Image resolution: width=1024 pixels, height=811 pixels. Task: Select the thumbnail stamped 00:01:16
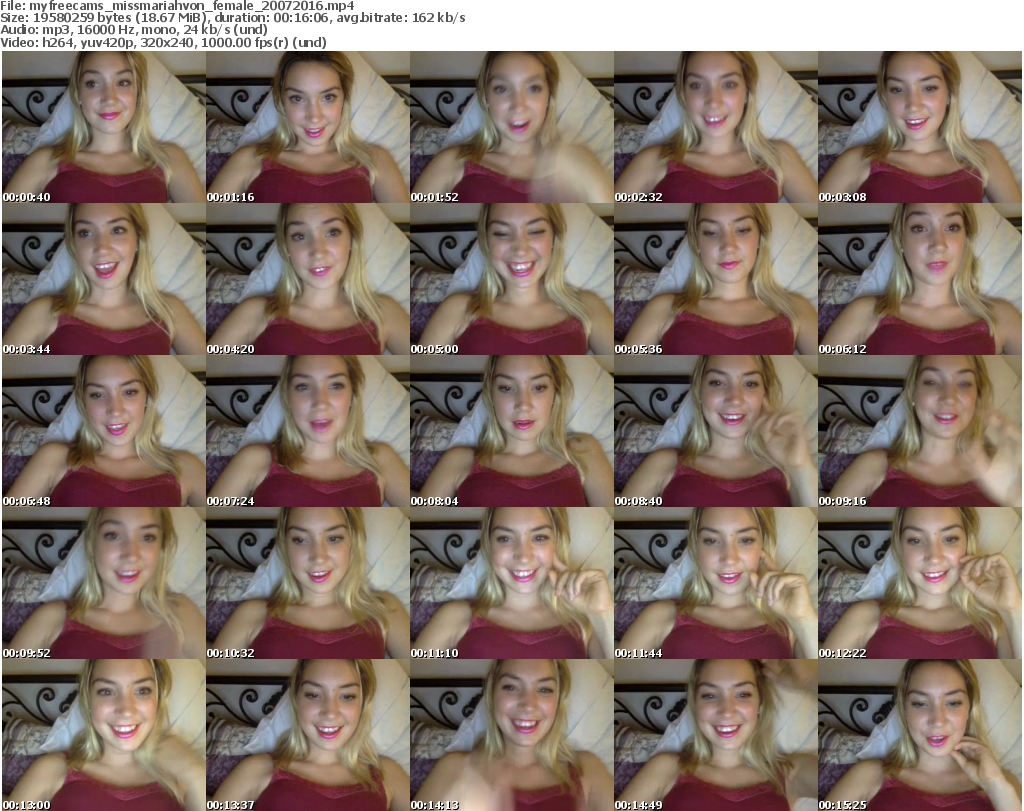pyautogui.click(x=308, y=127)
